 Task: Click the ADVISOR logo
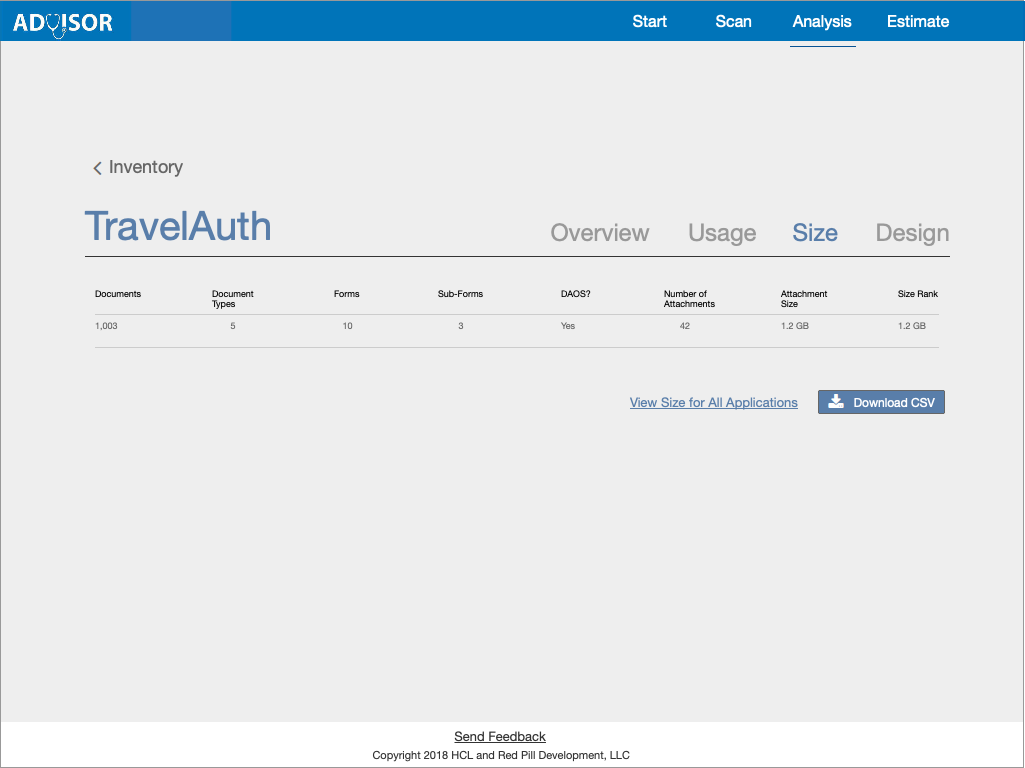(62, 22)
